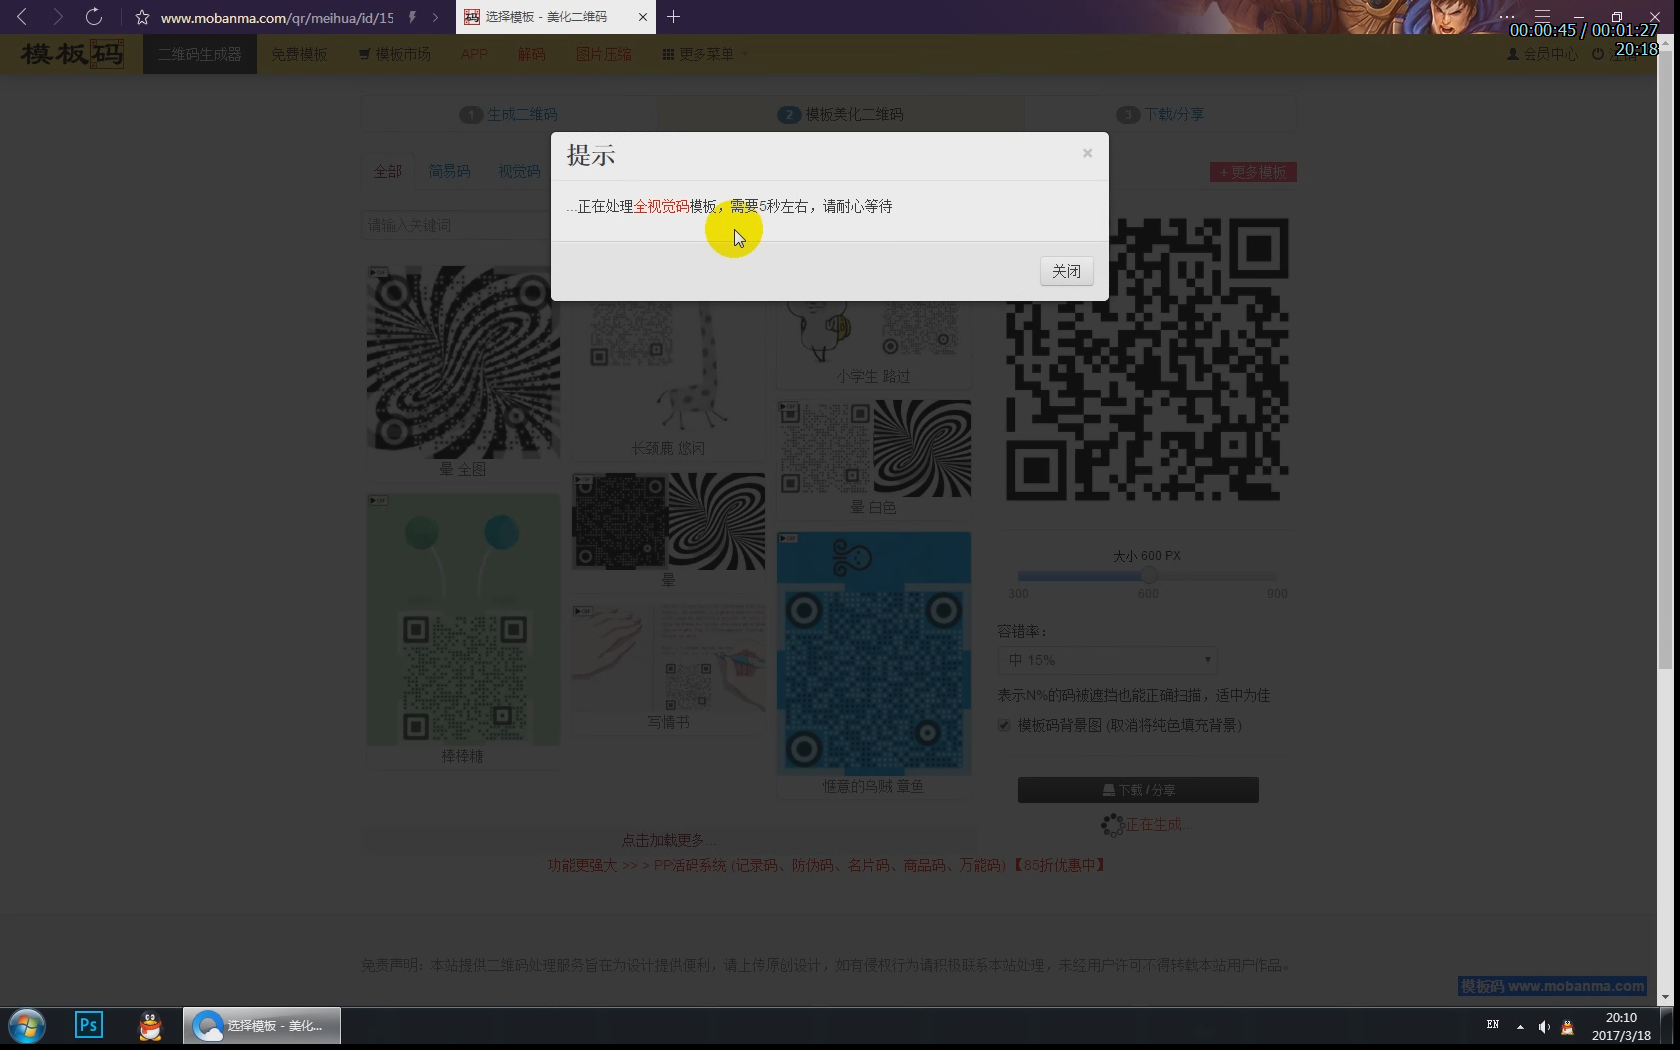Open the 图片压缩 nav link
1680x1050 pixels.
coord(603,54)
